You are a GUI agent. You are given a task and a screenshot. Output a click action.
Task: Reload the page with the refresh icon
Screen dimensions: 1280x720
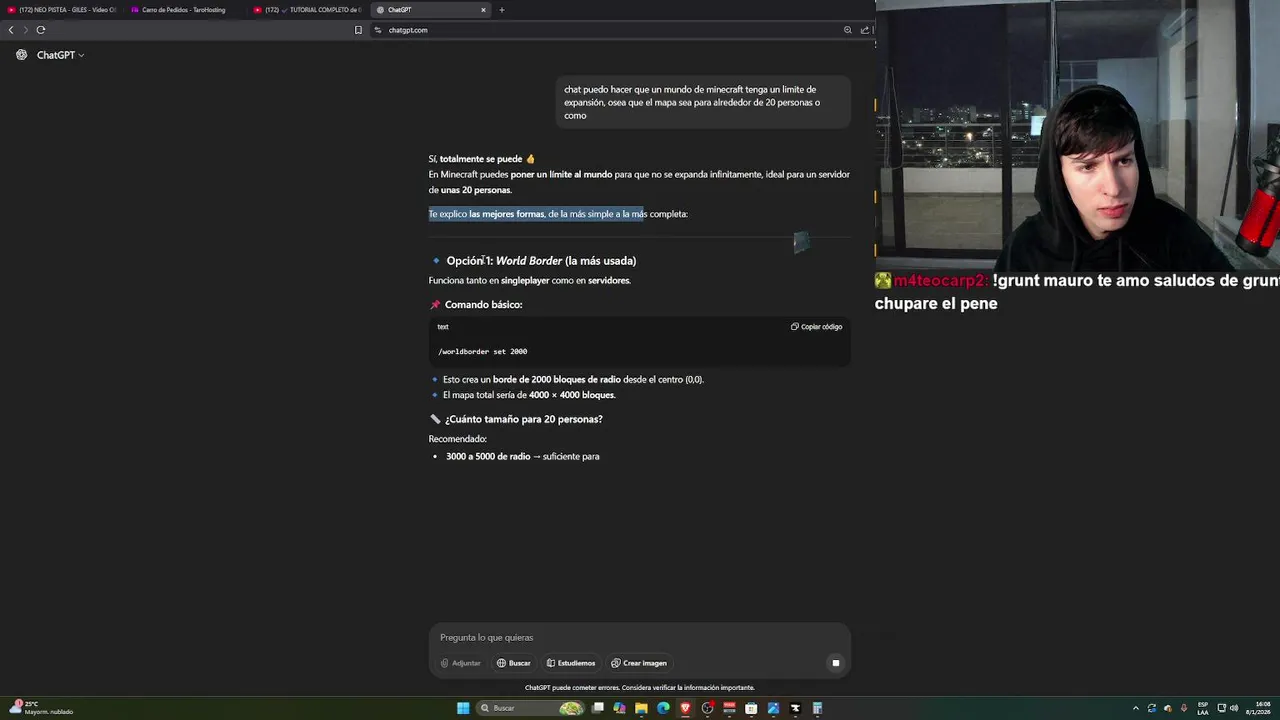click(x=41, y=30)
